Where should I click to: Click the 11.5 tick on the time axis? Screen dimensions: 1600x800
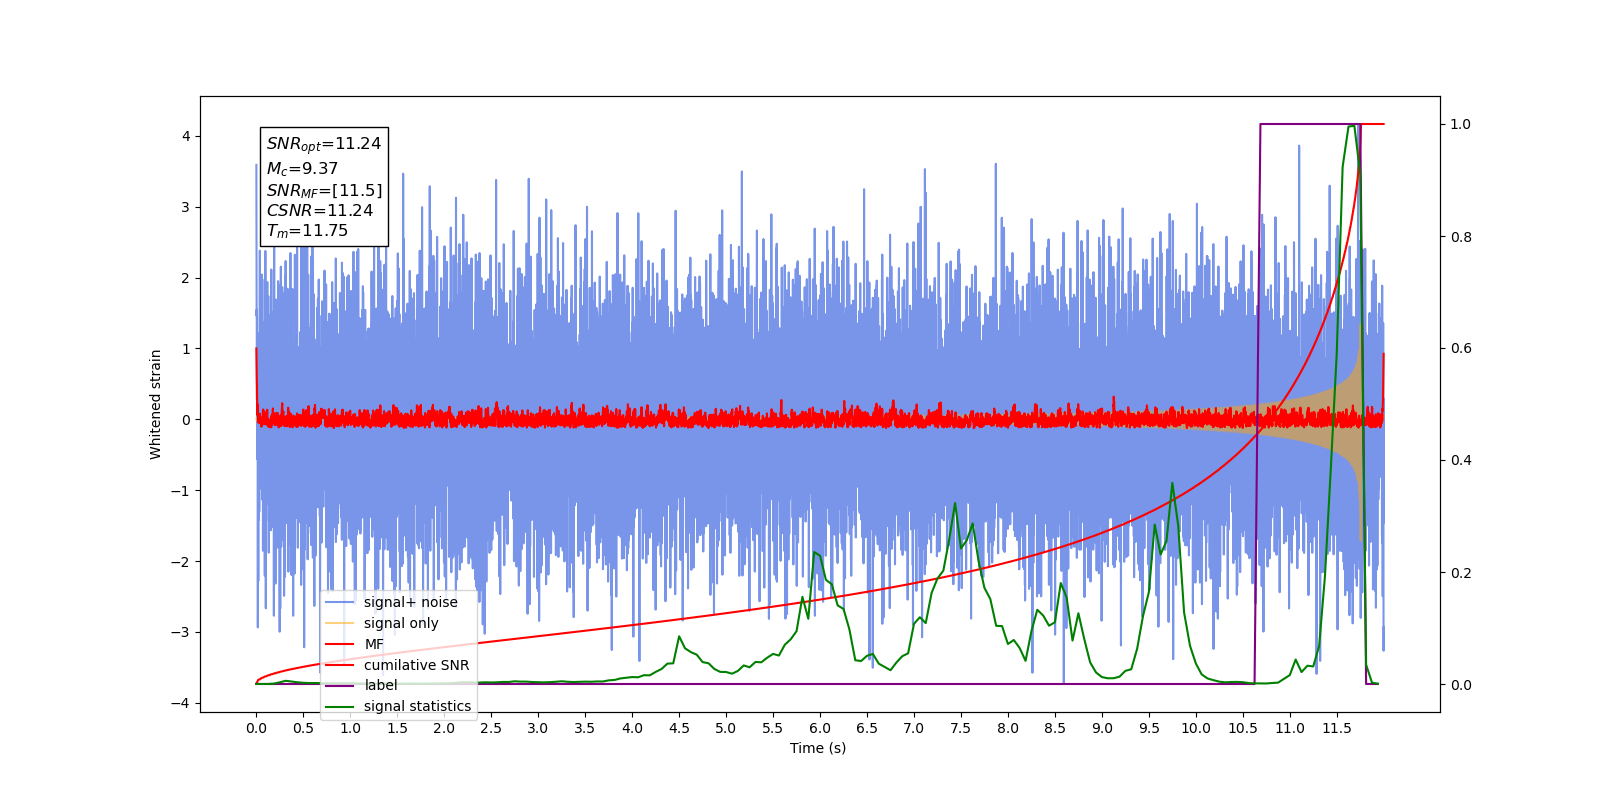pyautogui.click(x=1337, y=728)
